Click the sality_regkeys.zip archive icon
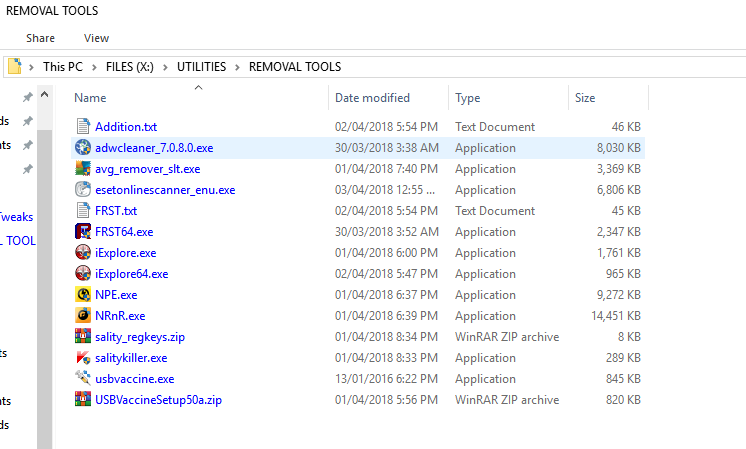Viewport: 746px width, 449px height. point(83,336)
